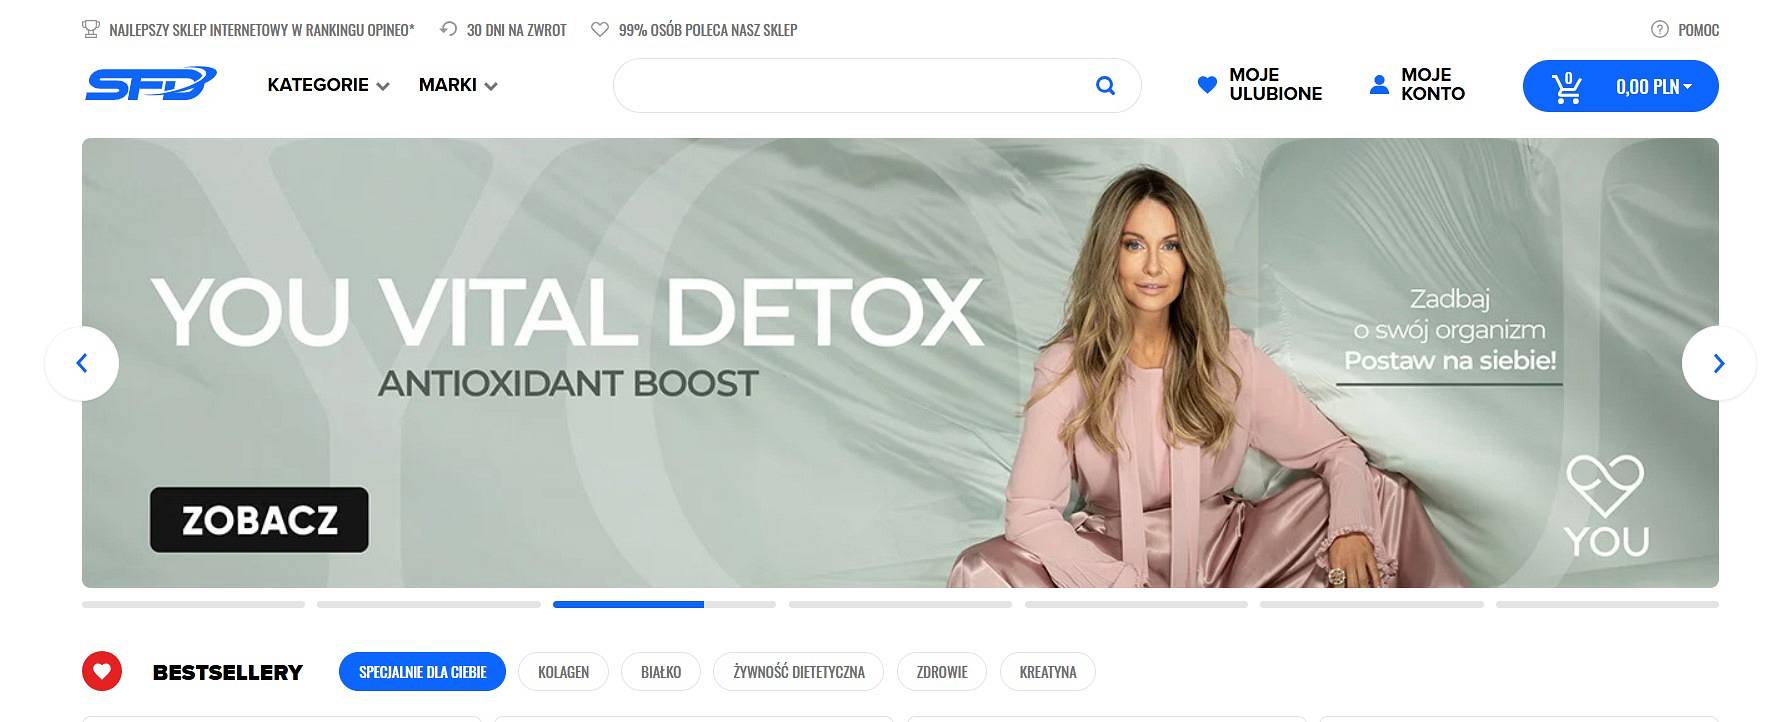The image size is (1787, 722).
Task: Jump to second banner slide indicator
Action: pyautogui.click(x=429, y=604)
